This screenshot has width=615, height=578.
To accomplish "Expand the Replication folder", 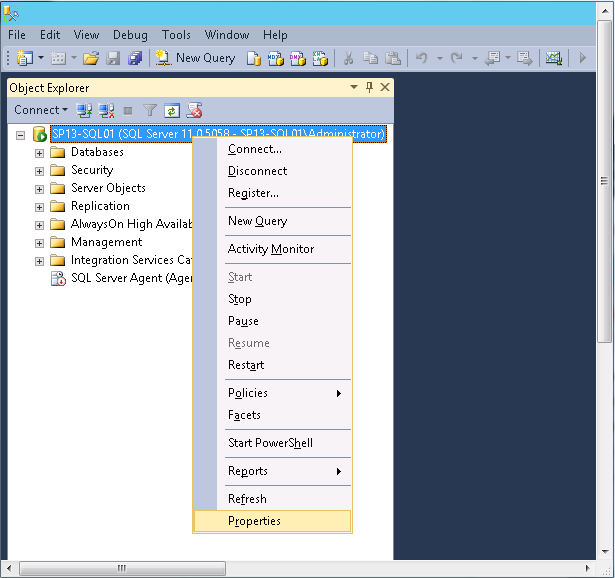I will [x=39, y=207].
